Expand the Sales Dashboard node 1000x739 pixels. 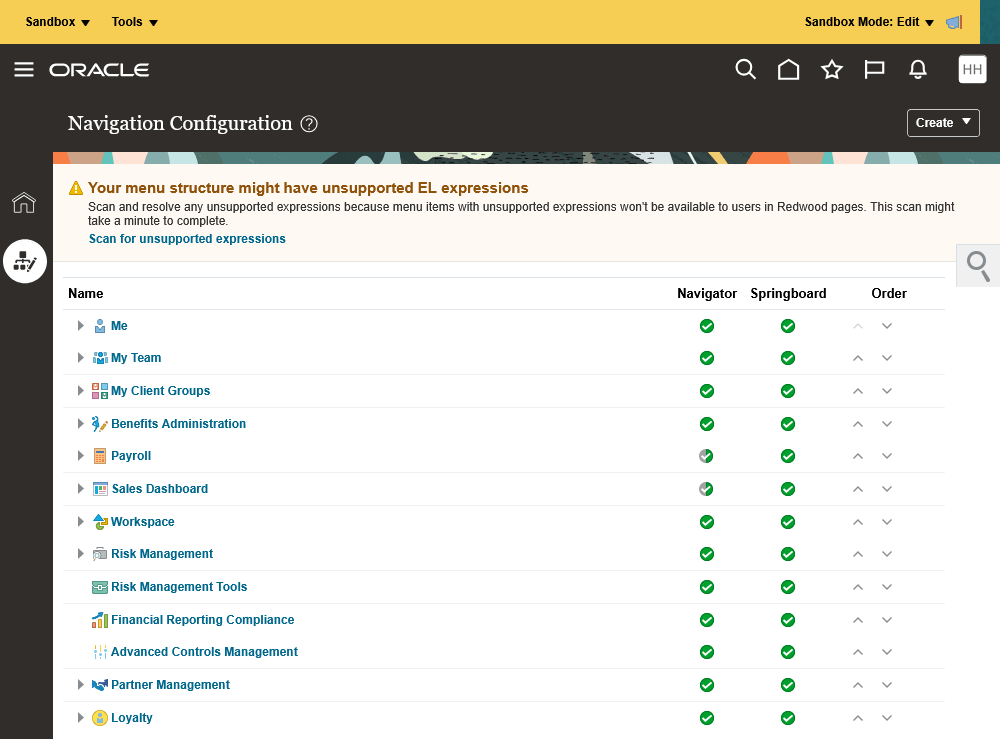[80, 489]
